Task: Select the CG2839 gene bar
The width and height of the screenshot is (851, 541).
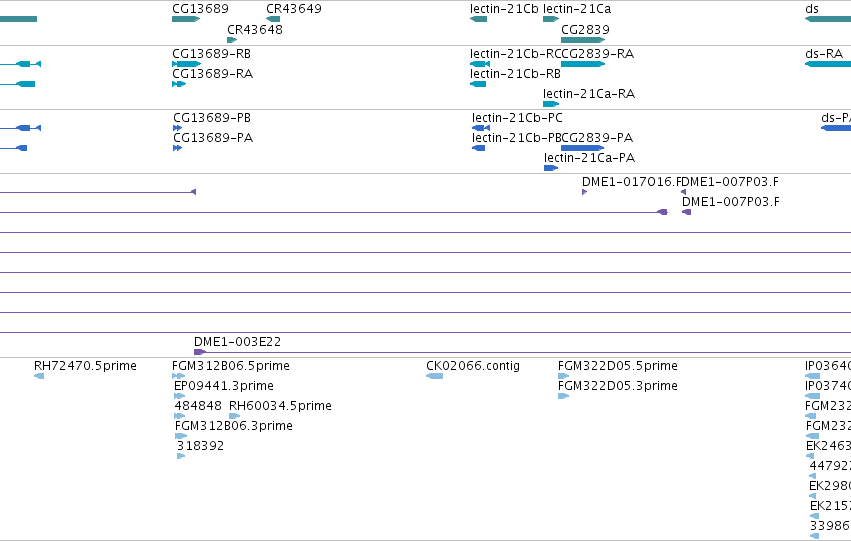Action: pos(583,40)
